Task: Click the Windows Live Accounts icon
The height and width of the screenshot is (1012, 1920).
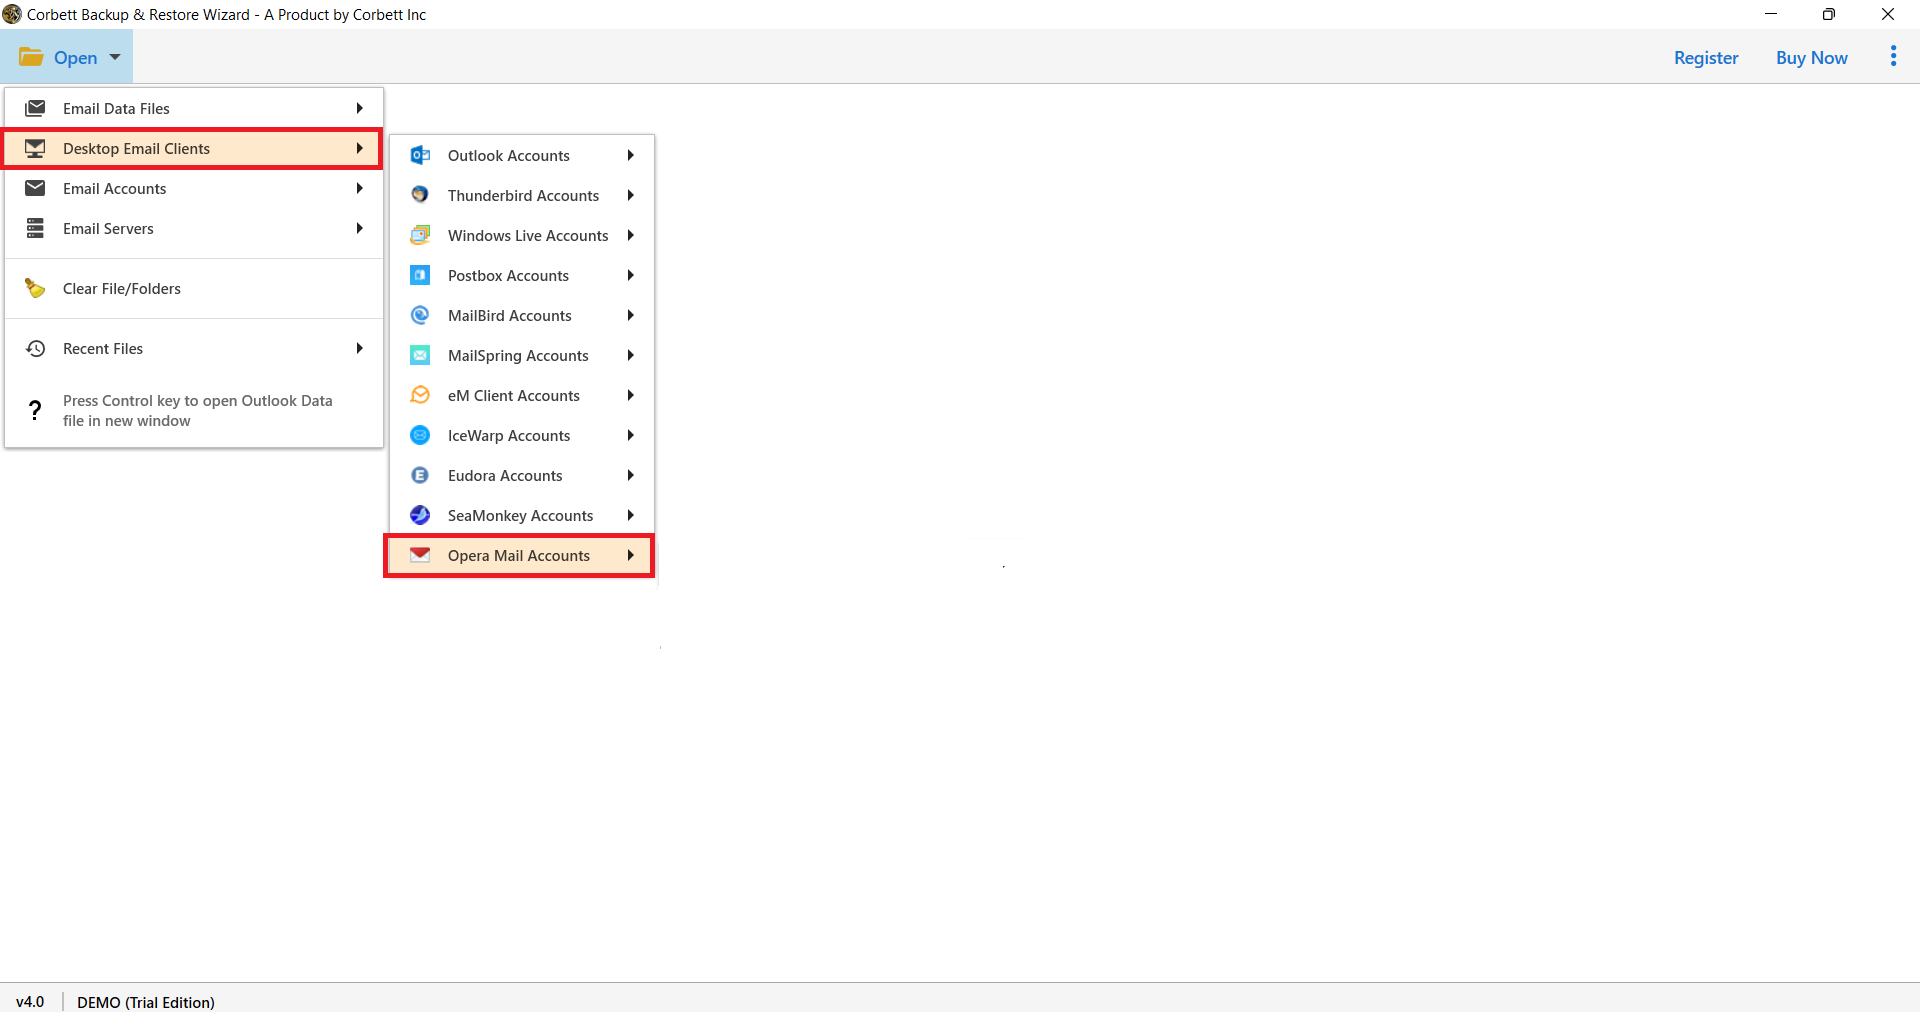Action: point(420,235)
